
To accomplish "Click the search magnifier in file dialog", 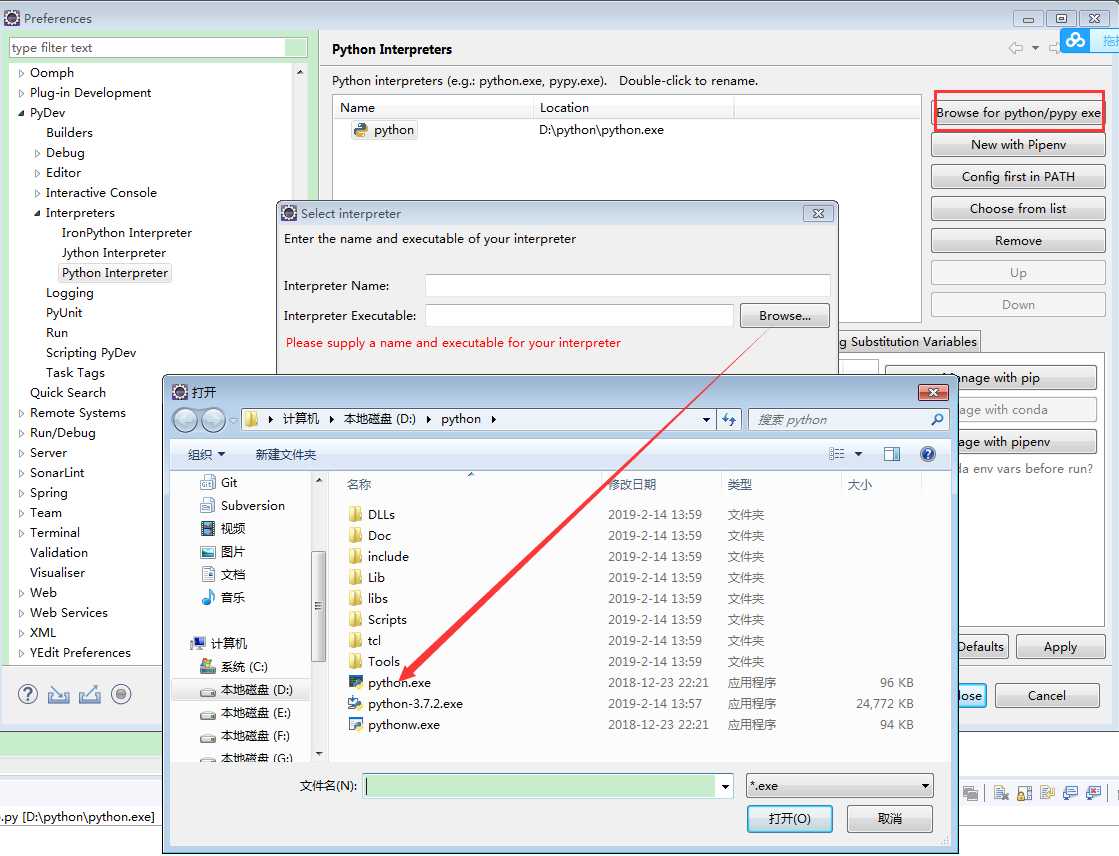I will click(937, 420).
